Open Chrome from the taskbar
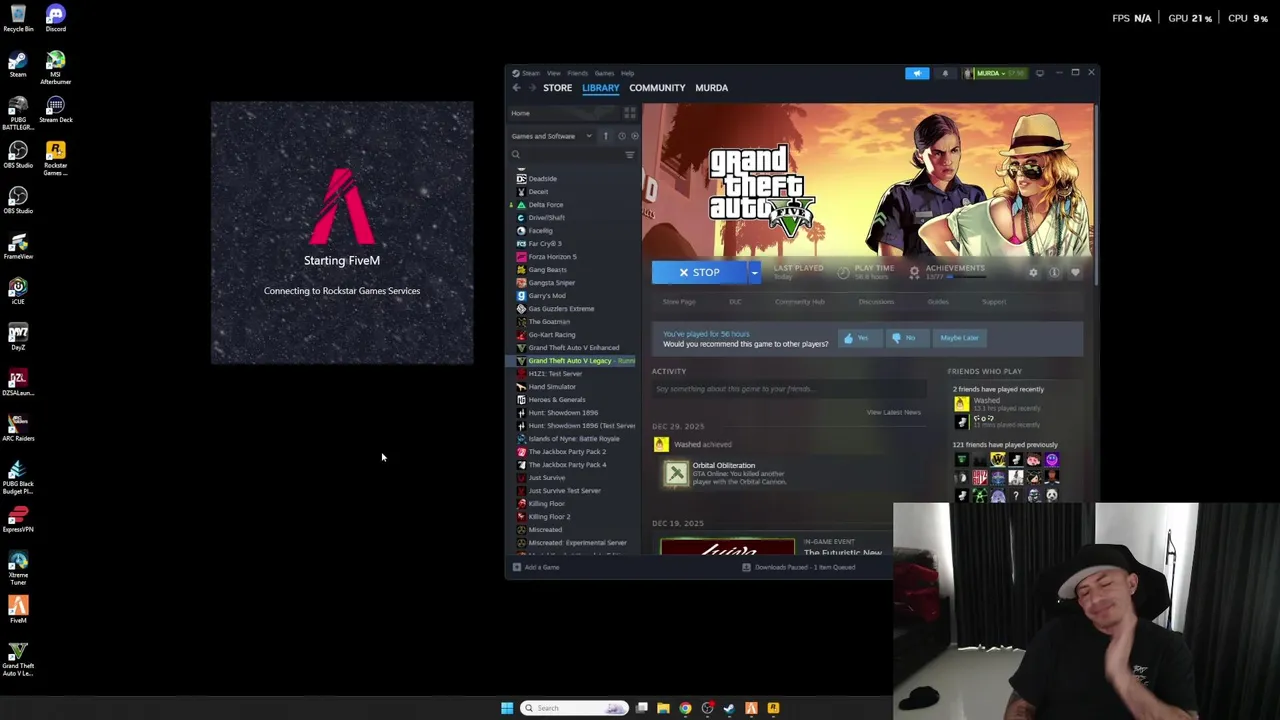 [x=685, y=708]
